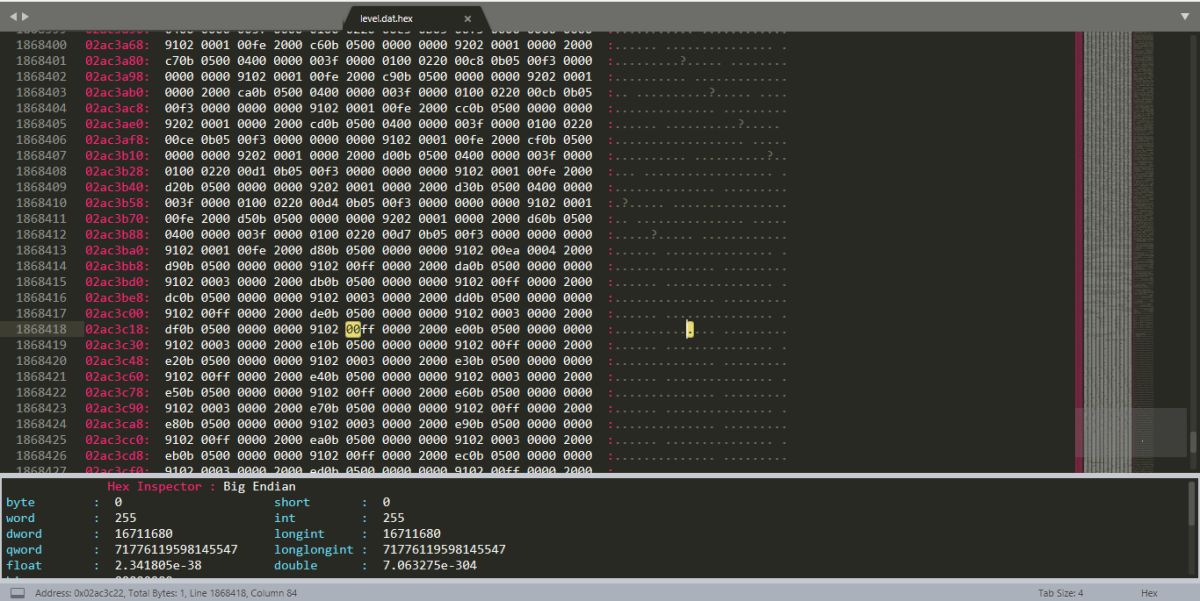The width and height of the screenshot is (1200, 601).
Task: Select the highlighted 00 byte in hex
Action: pyautogui.click(x=352, y=329)
